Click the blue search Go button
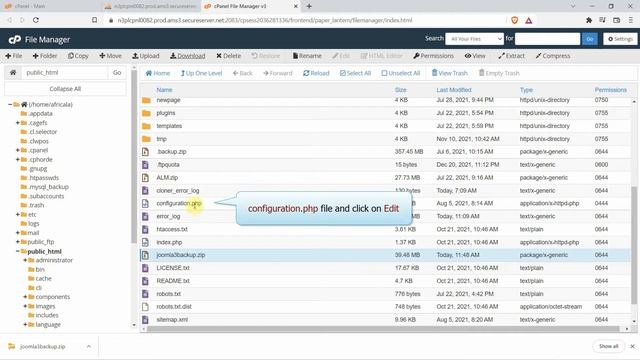 point(590,39)
